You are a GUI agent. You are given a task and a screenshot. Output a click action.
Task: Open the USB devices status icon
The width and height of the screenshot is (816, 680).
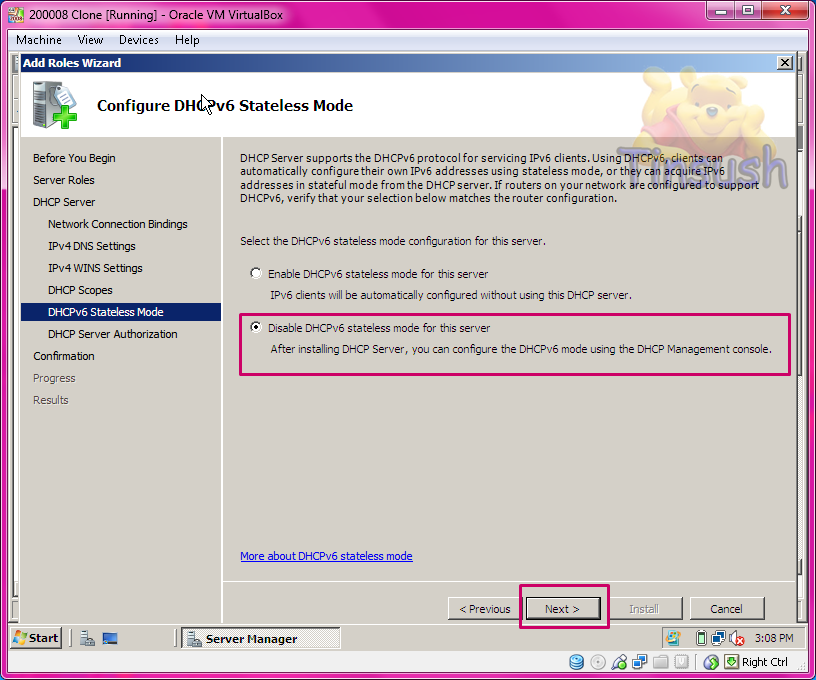(x=619, y=662)
